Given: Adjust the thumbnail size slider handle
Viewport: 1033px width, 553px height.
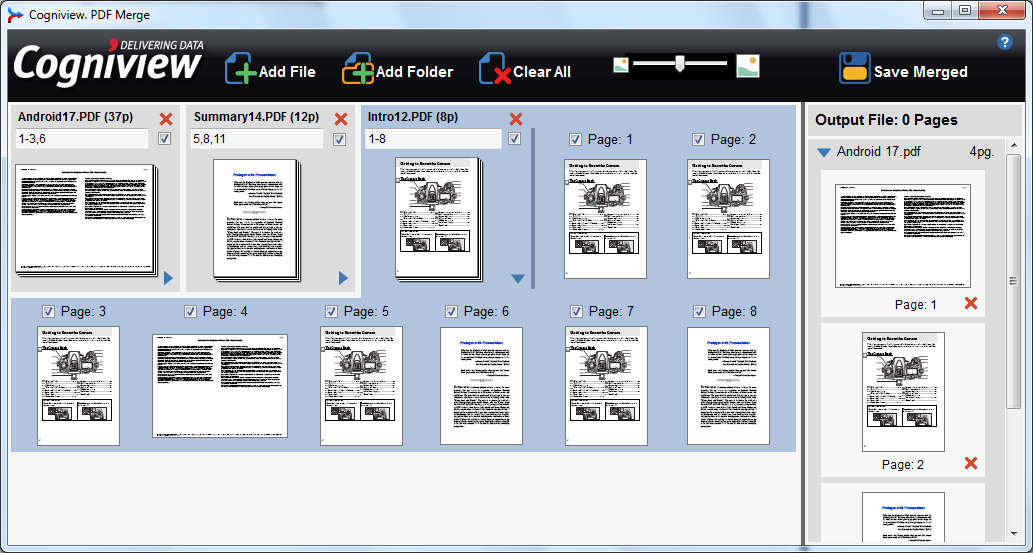Looking at the screenshot, I should click(679, 63).
